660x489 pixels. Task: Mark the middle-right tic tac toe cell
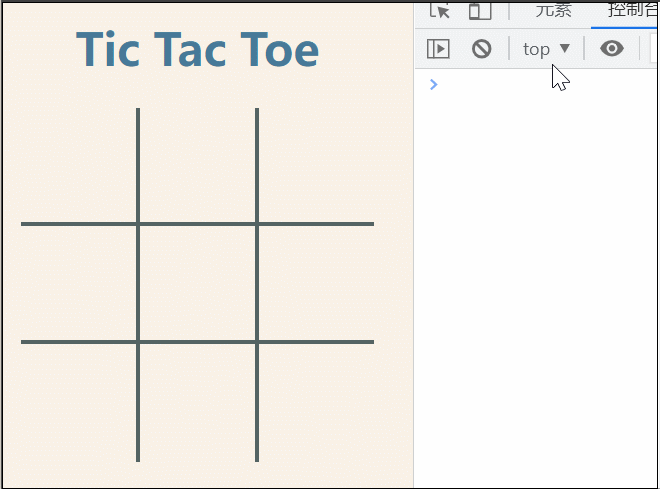point(315,283)
